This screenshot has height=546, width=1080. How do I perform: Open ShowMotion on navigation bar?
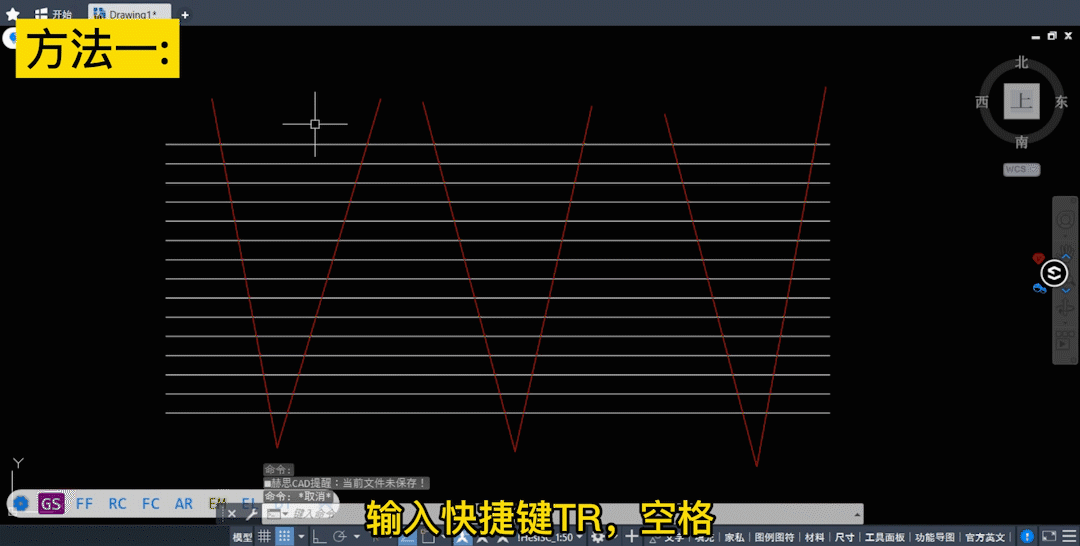coord(1065,339)
